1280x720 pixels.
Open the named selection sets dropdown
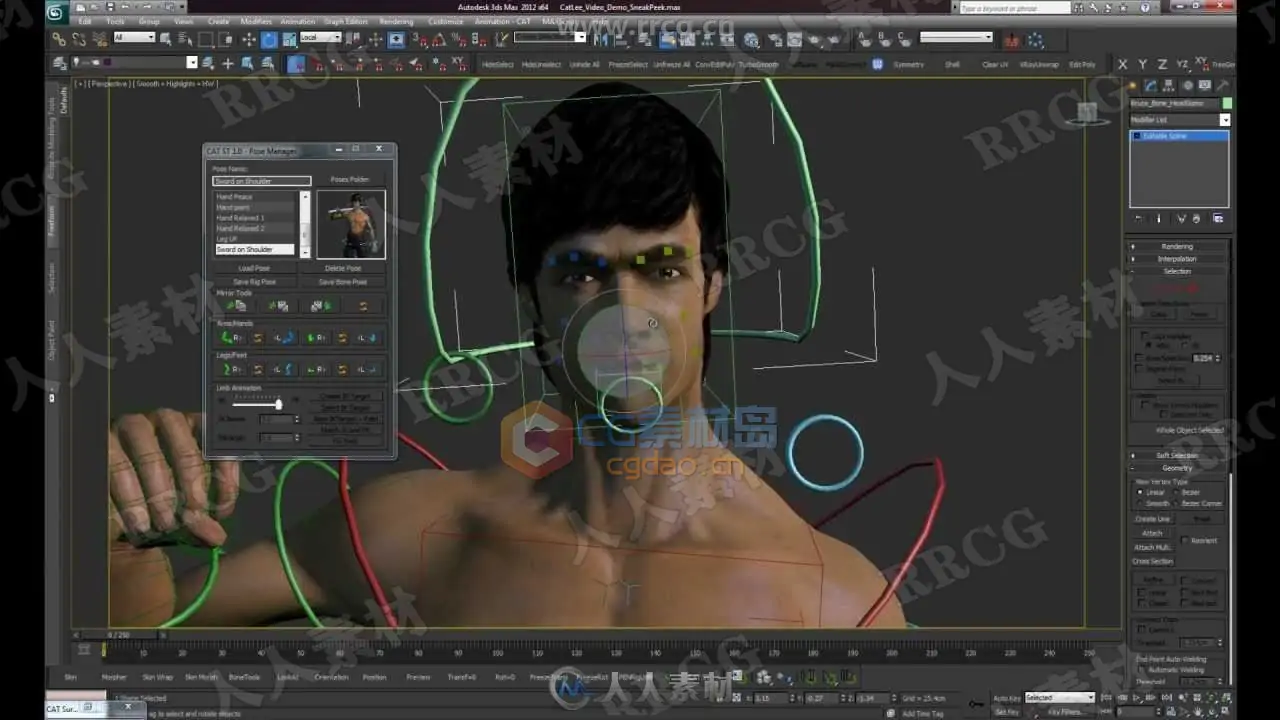pos(550,37)
